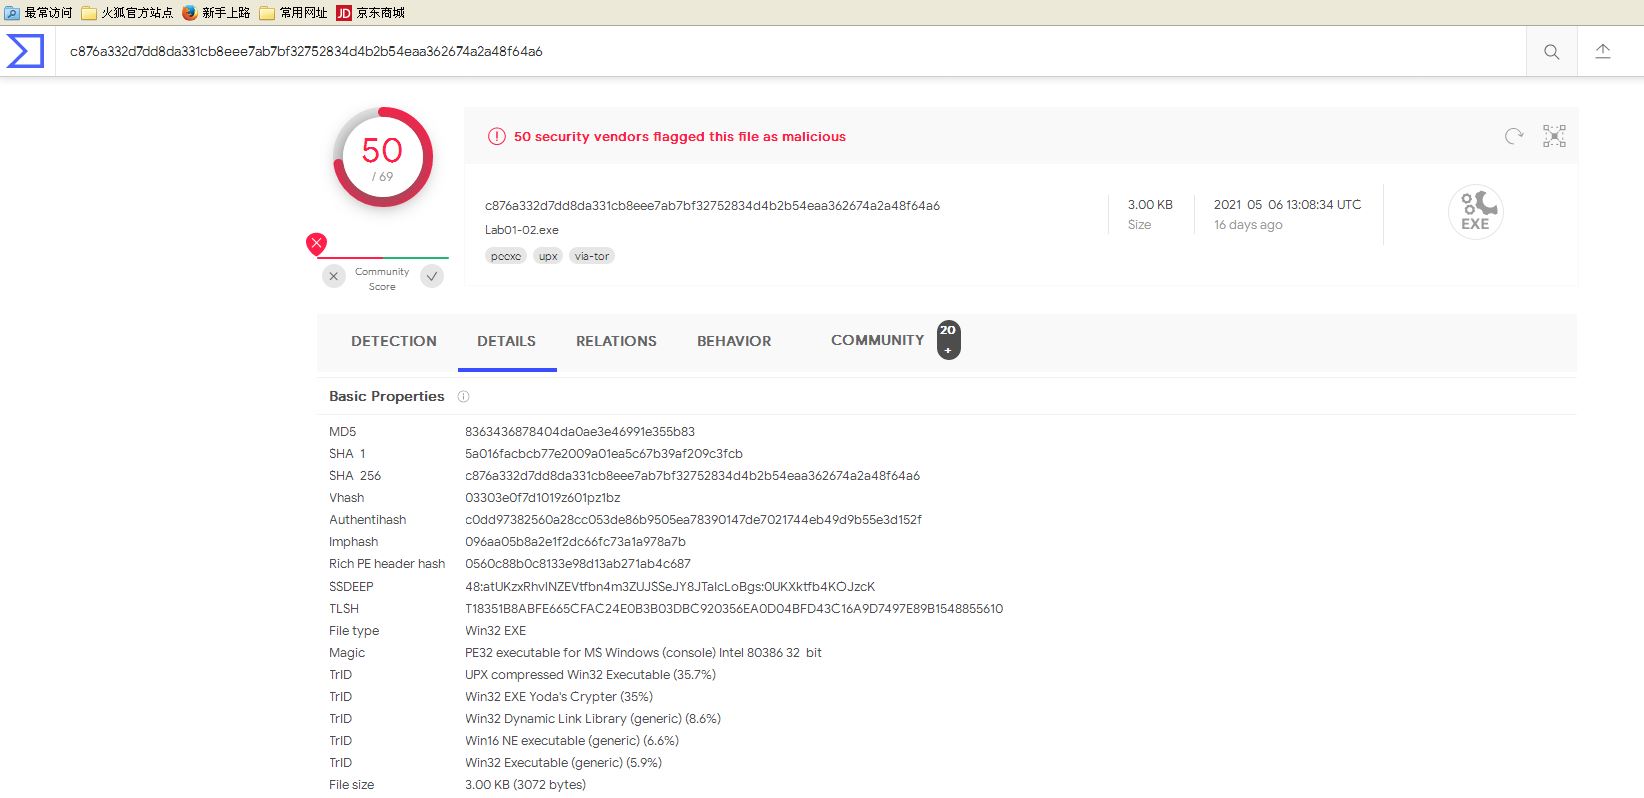Click the 50/69 detection score gauge
This screenshot has height=798, width=1644.
[x=383, y=157]
